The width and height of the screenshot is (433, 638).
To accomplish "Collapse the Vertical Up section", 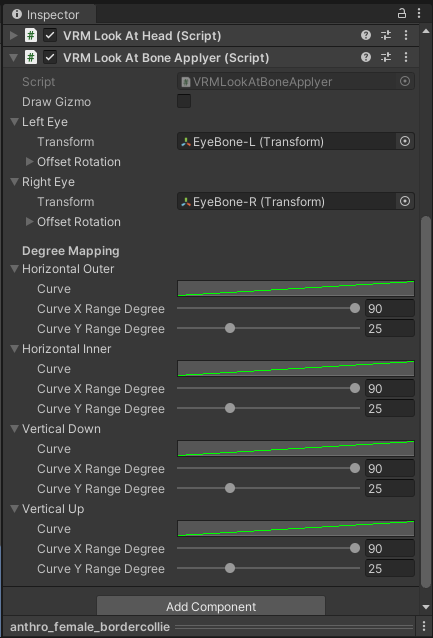I will coord(15,509).
